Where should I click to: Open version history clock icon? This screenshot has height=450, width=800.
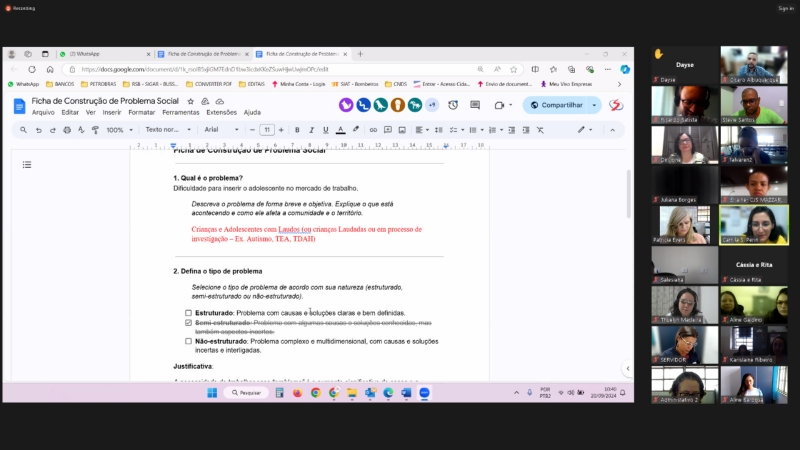pos(453,105)
